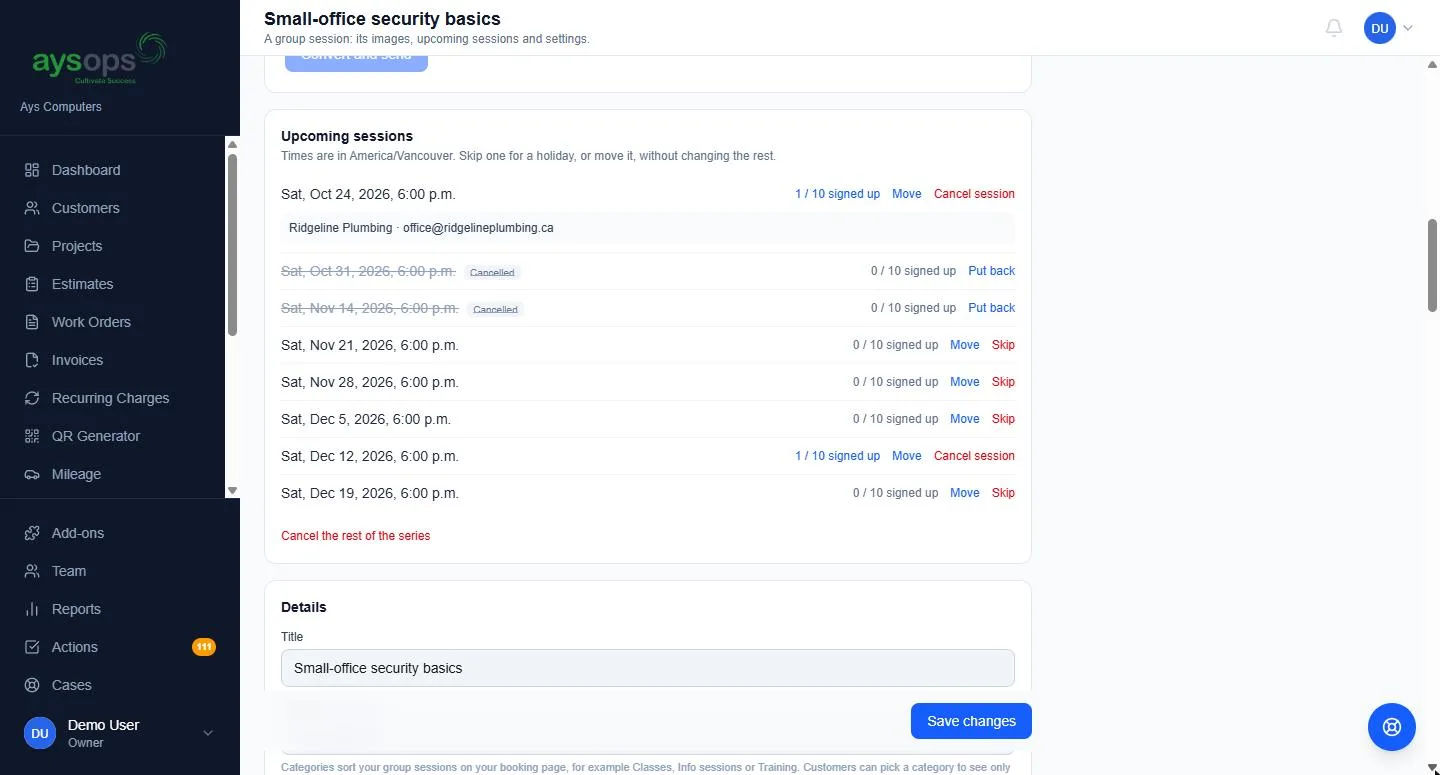Open the Recurring Charges refresh icon
This screenshot has height=775, width=1440.
point(32,398)
